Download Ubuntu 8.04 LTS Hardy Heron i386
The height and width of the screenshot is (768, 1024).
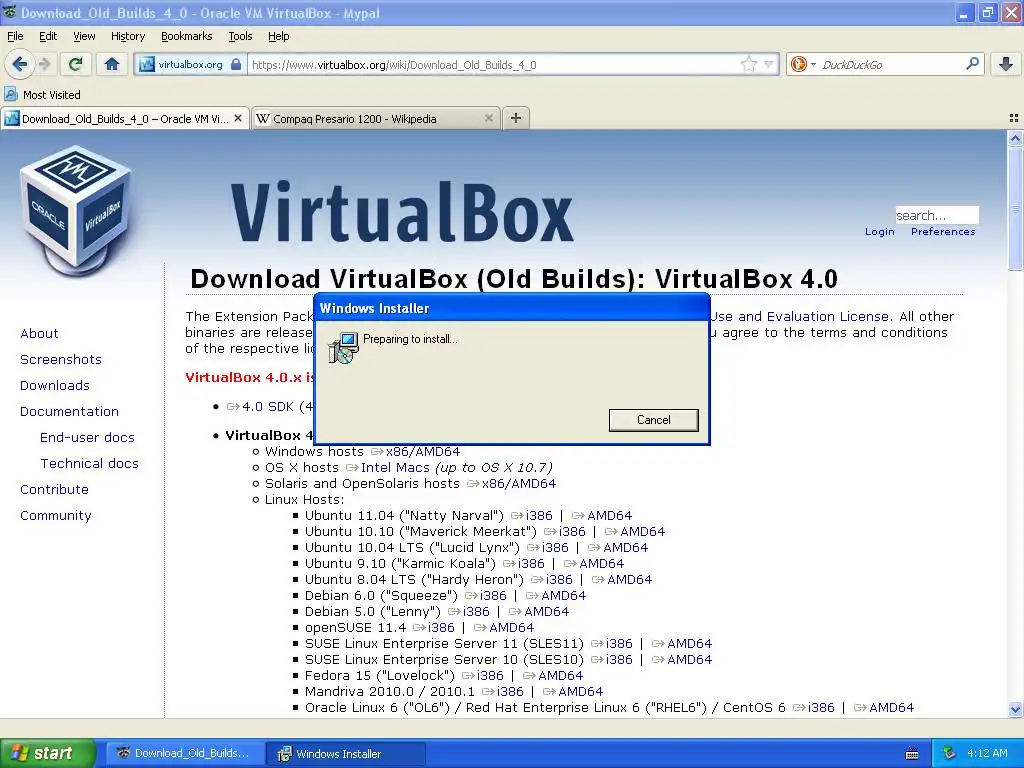[x=552, y=580]
